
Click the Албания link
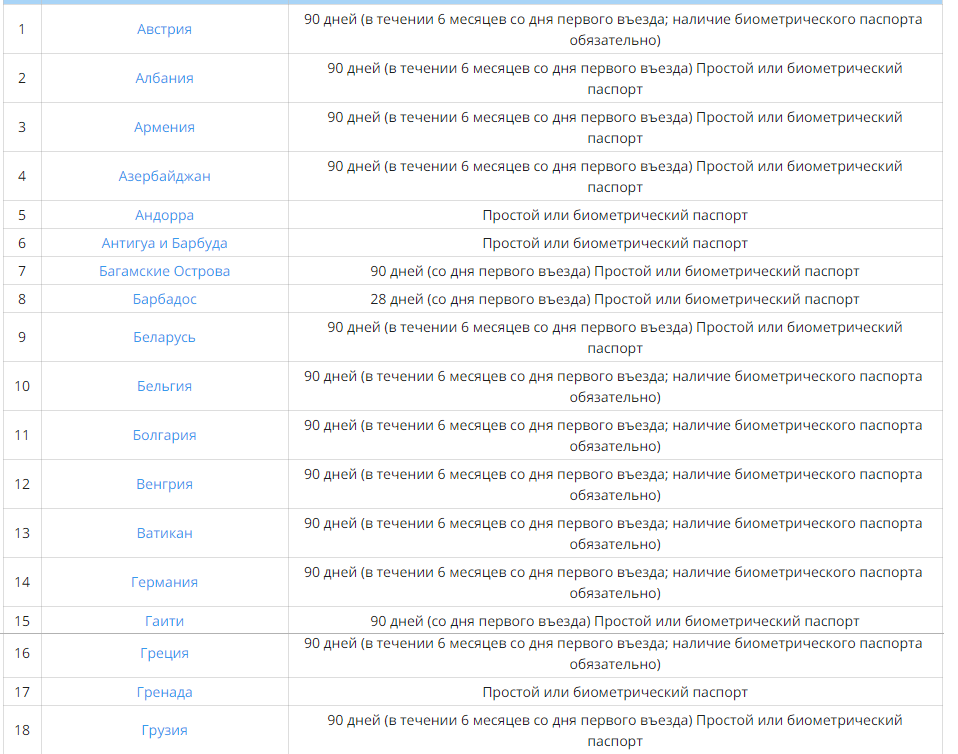164,78
